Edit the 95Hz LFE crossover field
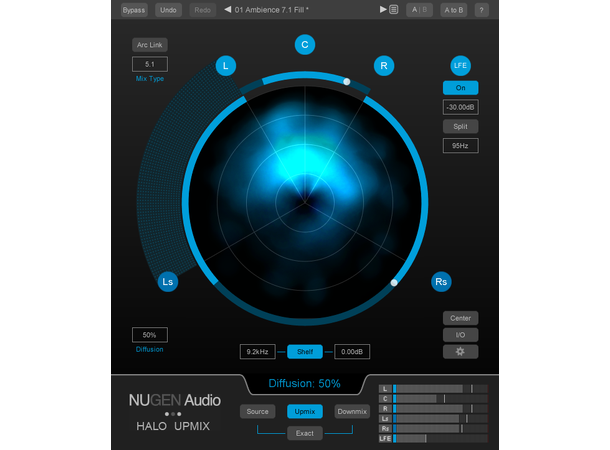 pos(460,146)
